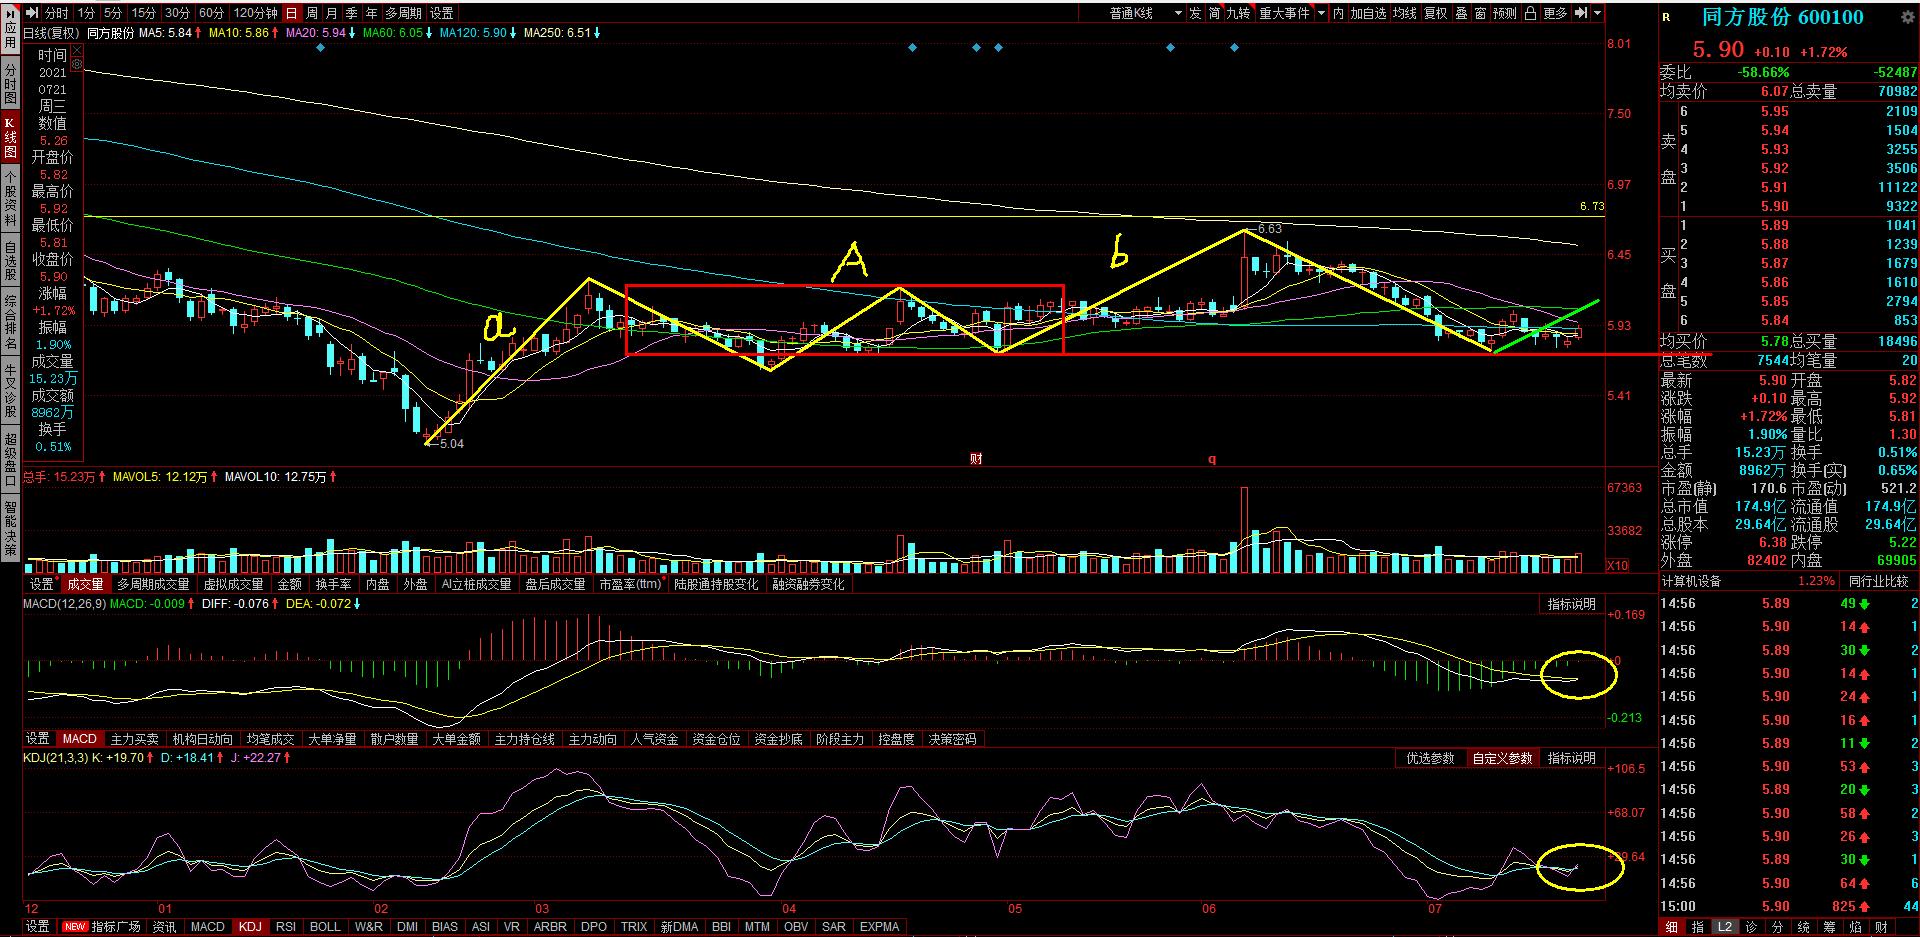The width and height of the screenshot is (1920, 937).
Task: Select the RSI indicator tab
Action: [285, 927]
